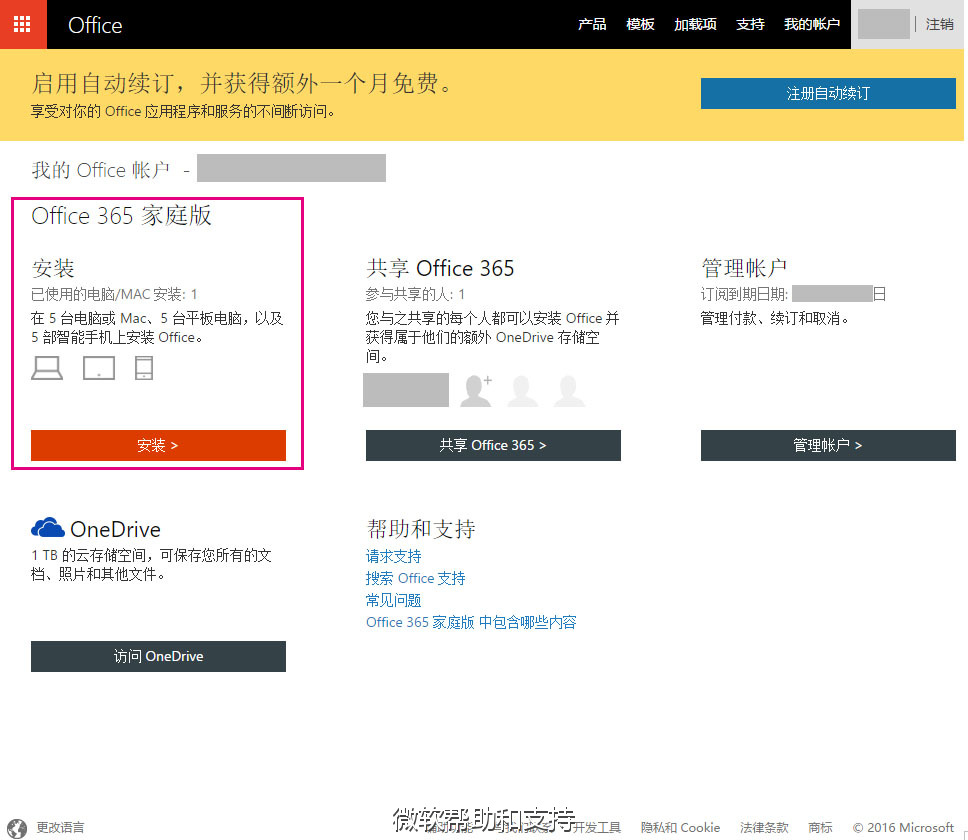This screenshot has width=968, height=840.
Task: Click the 共享 Office 365 button
Action: coord(493,445)
